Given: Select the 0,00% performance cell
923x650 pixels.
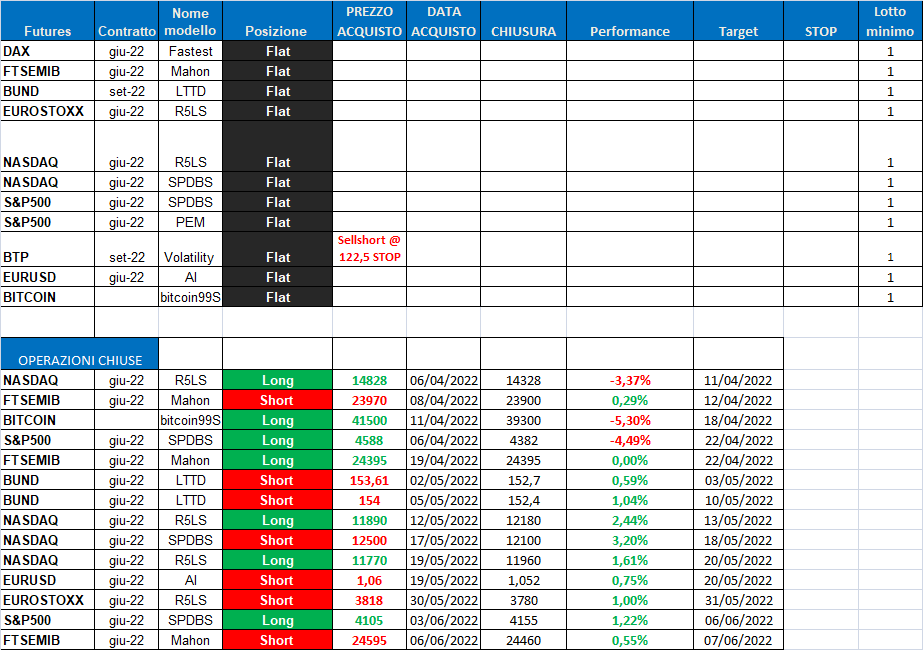Looking at the screenshot, I should (x=630, y=460).
